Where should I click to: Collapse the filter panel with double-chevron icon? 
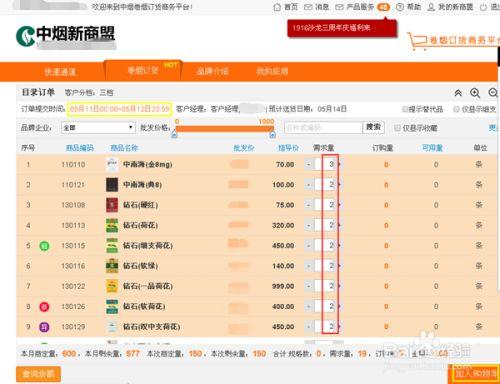(x=458, y=93)
